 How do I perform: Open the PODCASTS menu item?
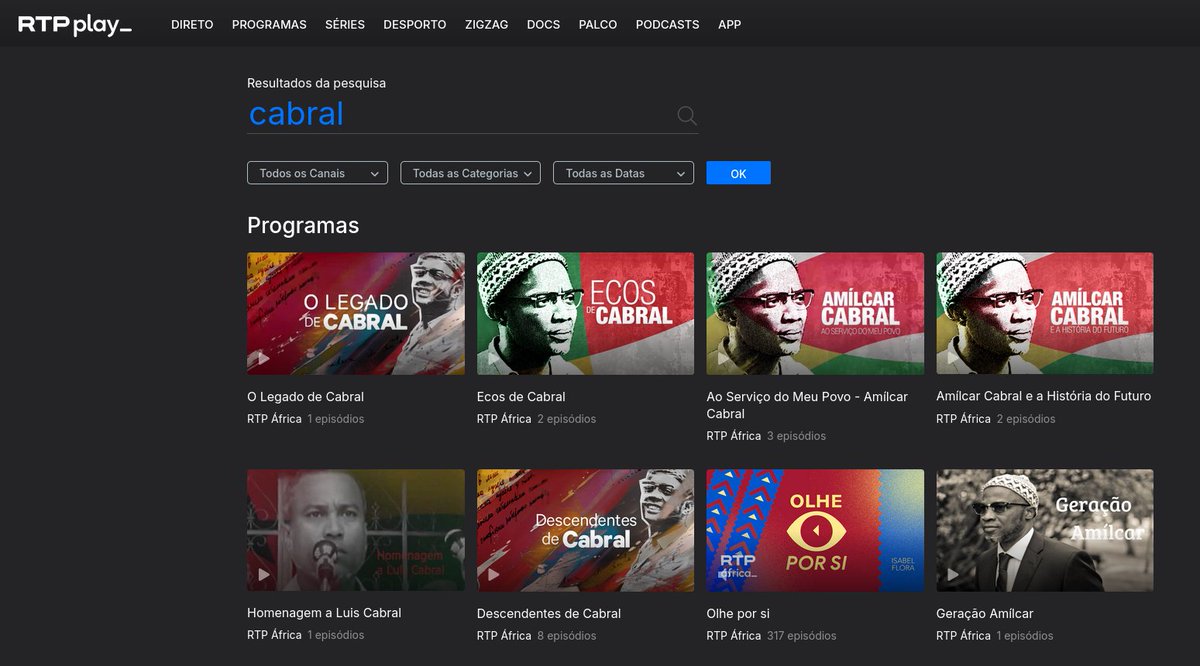pyautogui.click(x=667, y=24)
